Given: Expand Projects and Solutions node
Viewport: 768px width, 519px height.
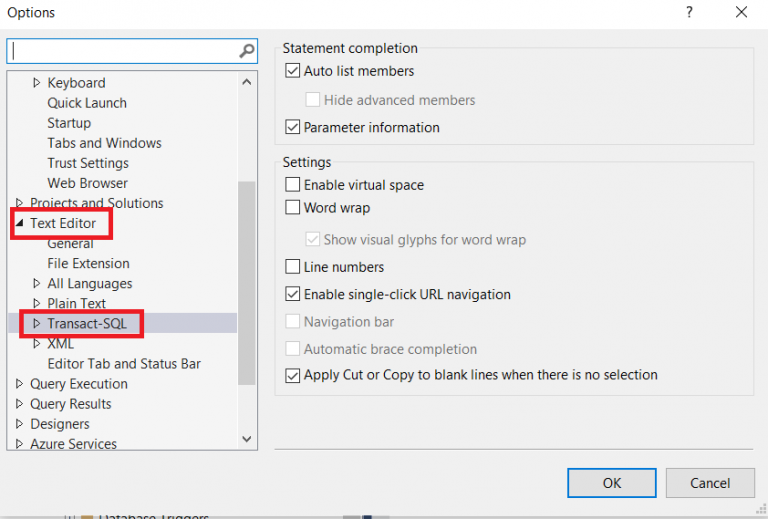Looking at the screenshot, I should pyautogui.click(x=19, y=203).
